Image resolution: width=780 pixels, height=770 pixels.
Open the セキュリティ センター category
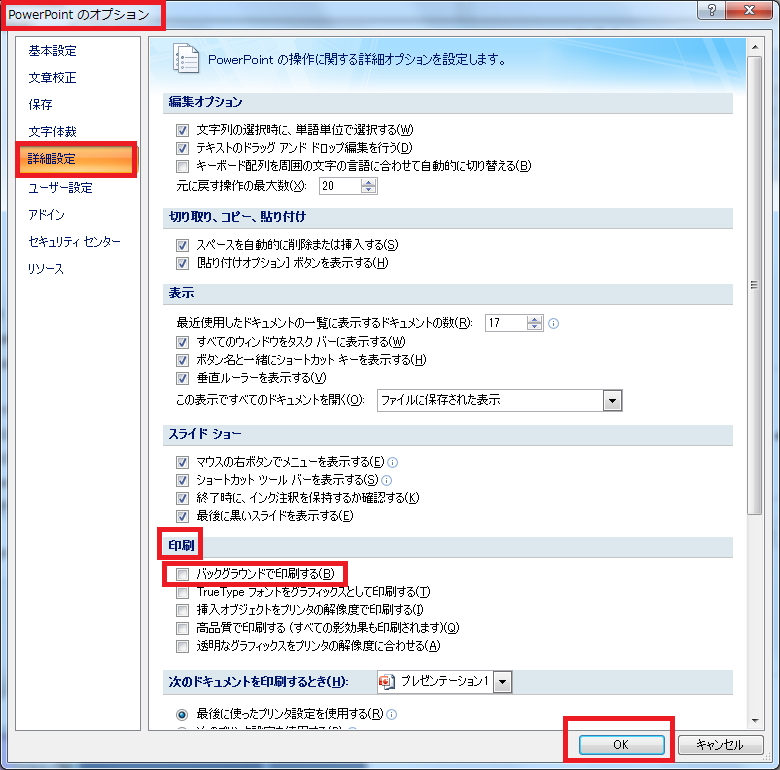pyautogui.click(x=74, y=242)
